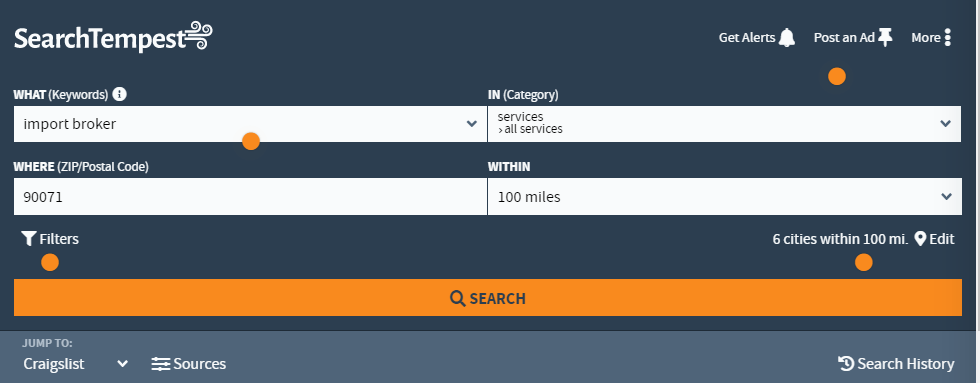980x383 pixels.
Task: Click the 90071 ZIP code field
Action: [x=250, y=197]
